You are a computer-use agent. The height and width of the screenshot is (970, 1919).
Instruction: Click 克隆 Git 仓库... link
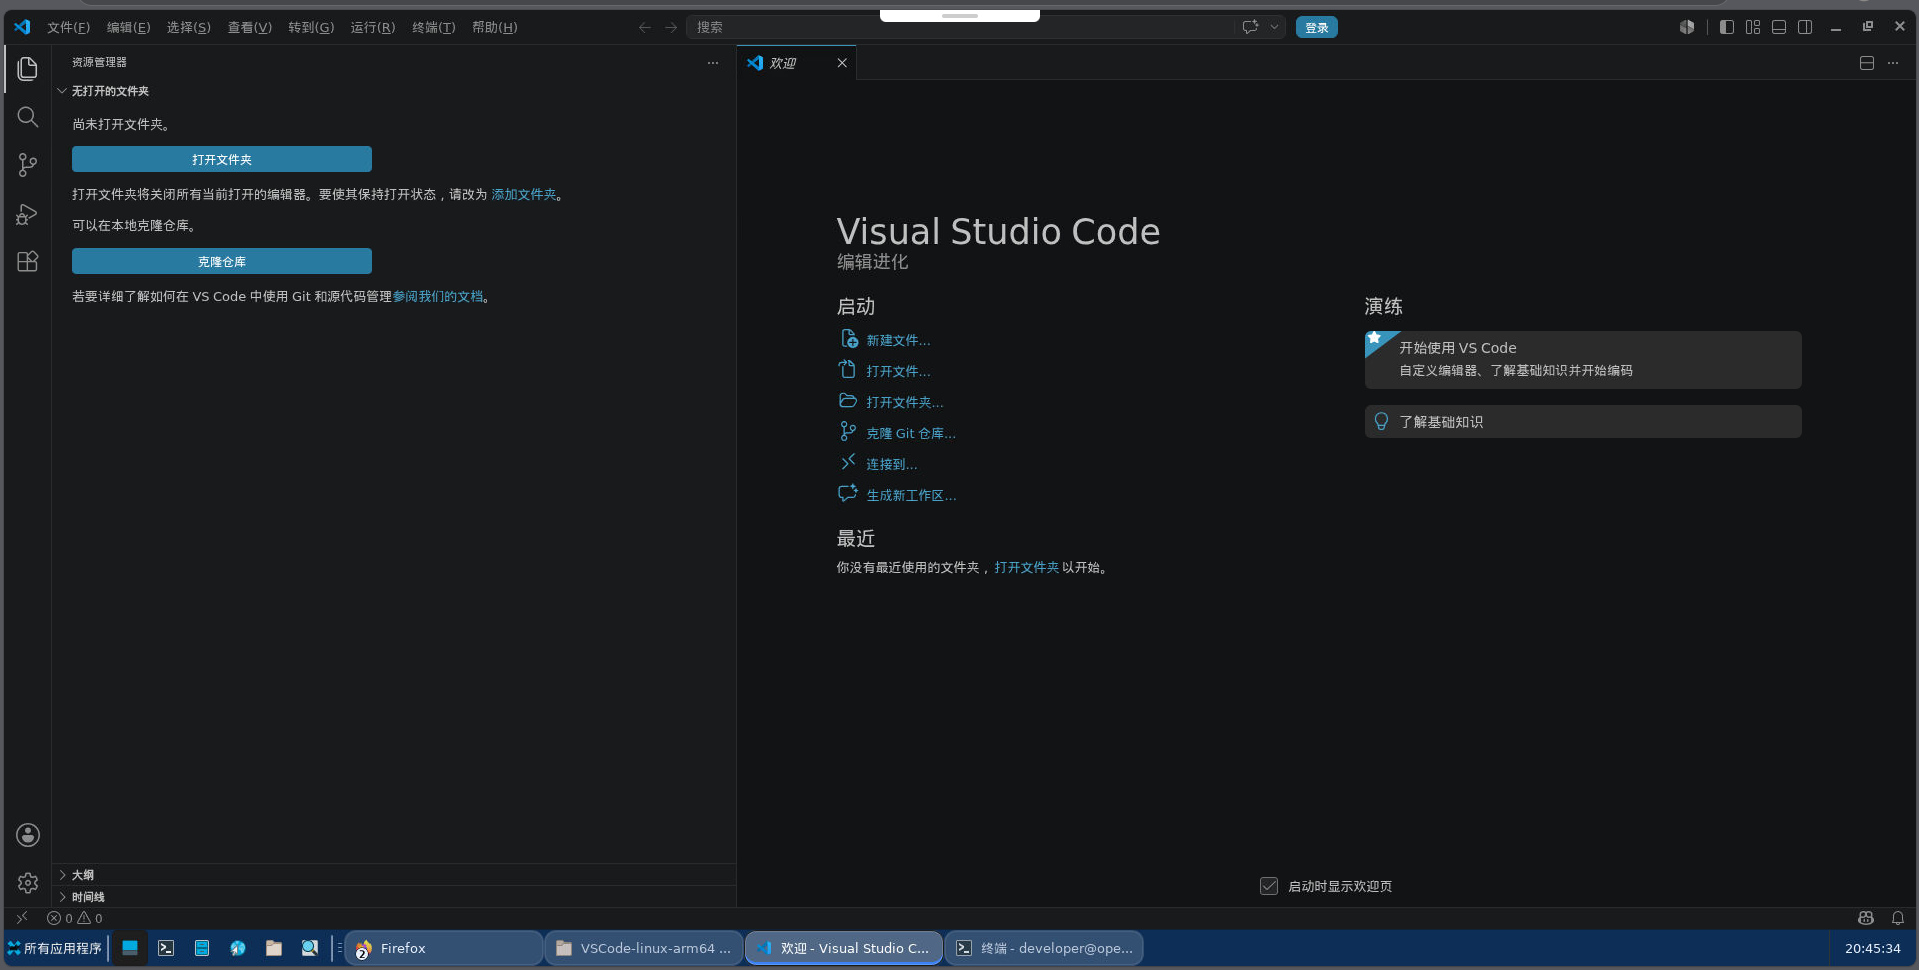tap(911, 433)
